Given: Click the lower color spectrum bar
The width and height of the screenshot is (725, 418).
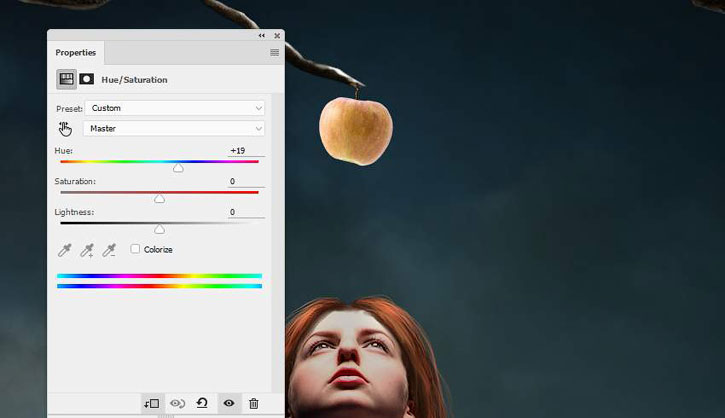Looking at the screenshot, I should [160, 286].
